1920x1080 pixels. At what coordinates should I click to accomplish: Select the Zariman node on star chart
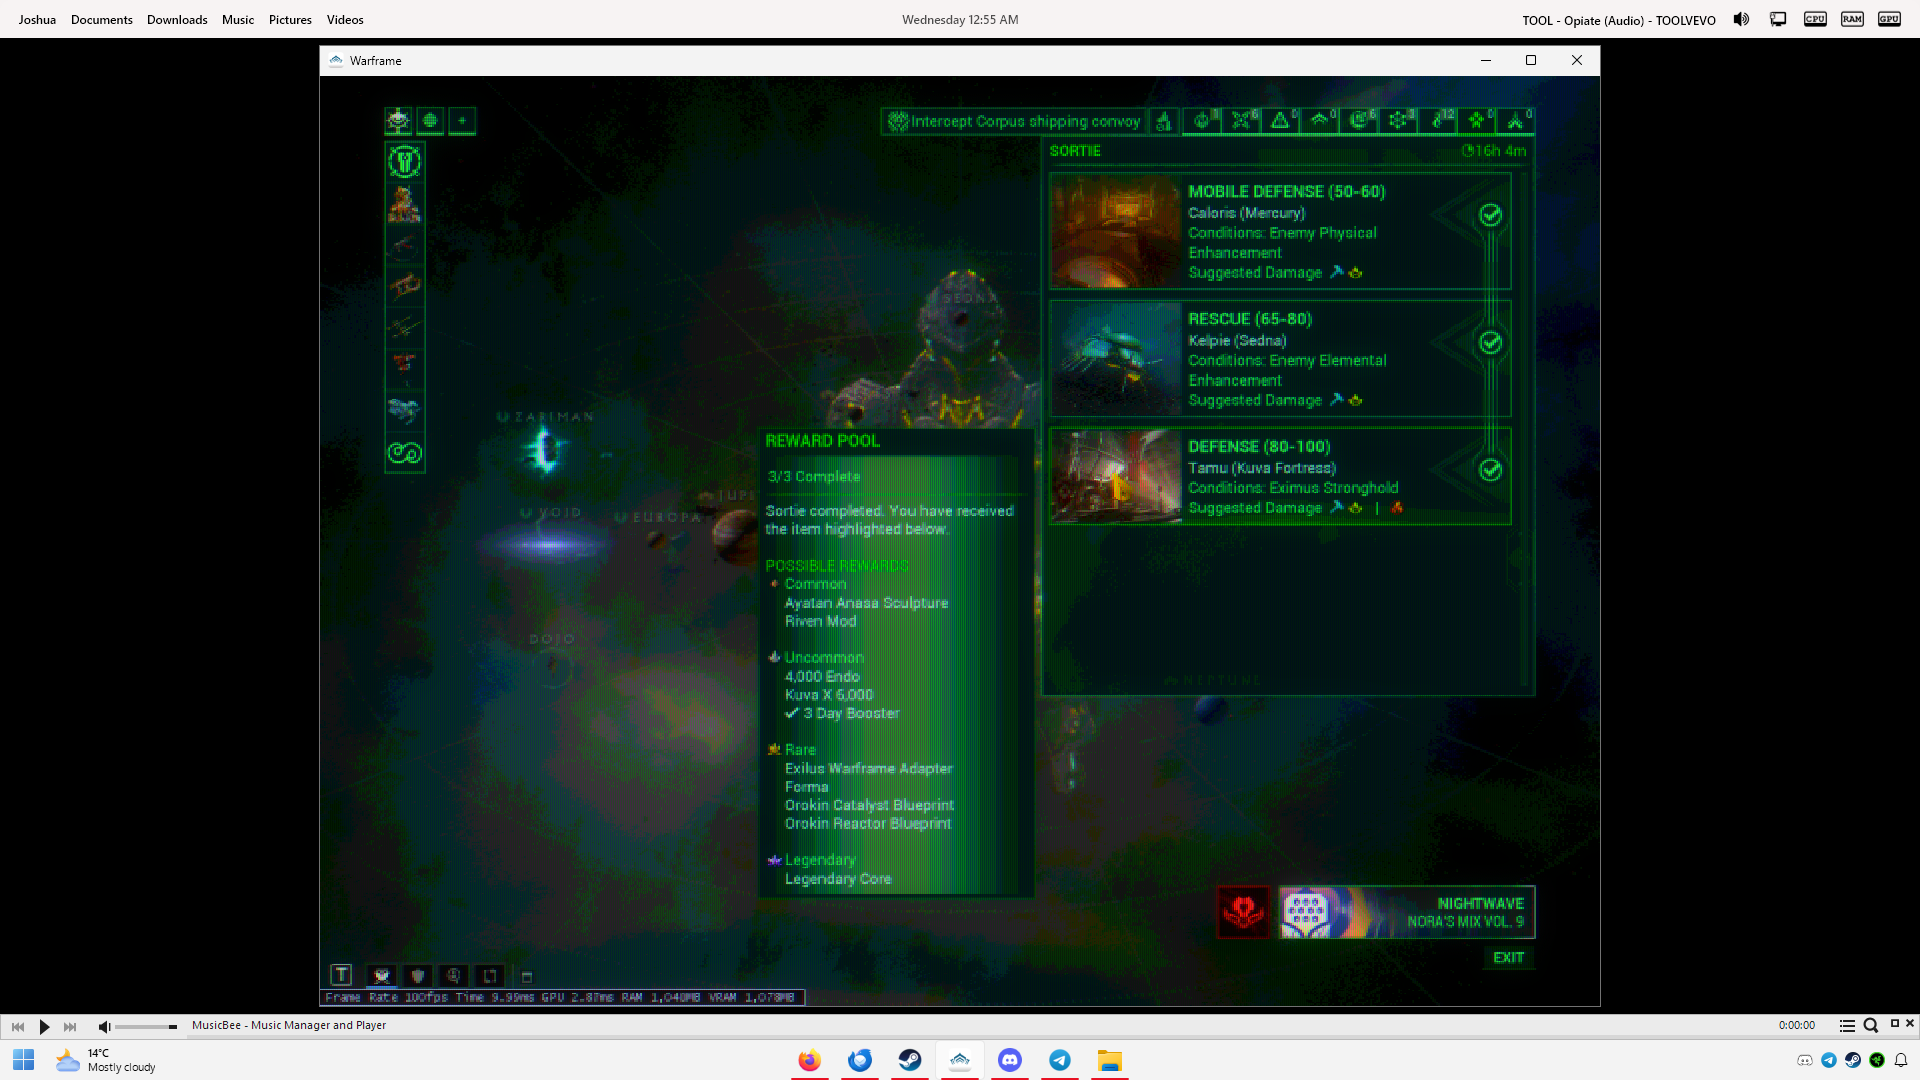pos(546,449)
